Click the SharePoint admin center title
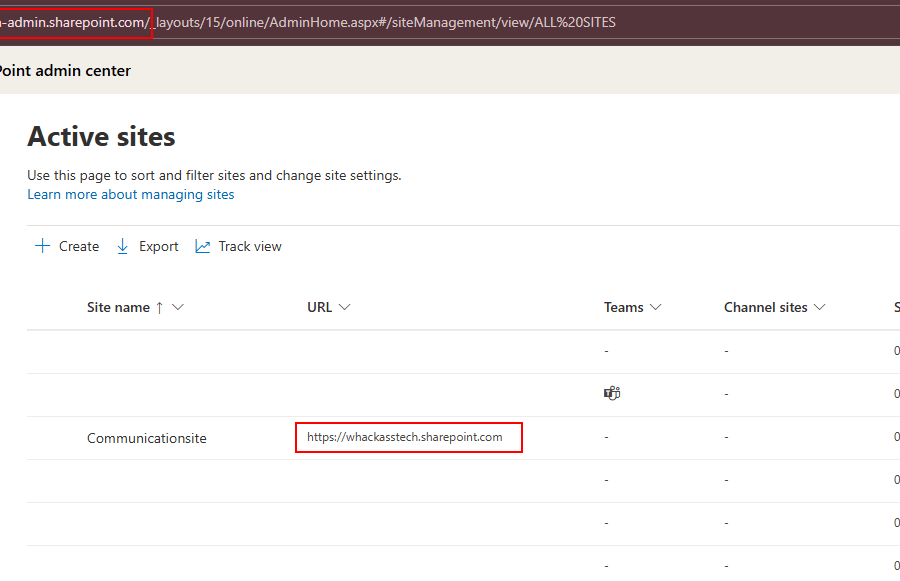 coord(65,71)
